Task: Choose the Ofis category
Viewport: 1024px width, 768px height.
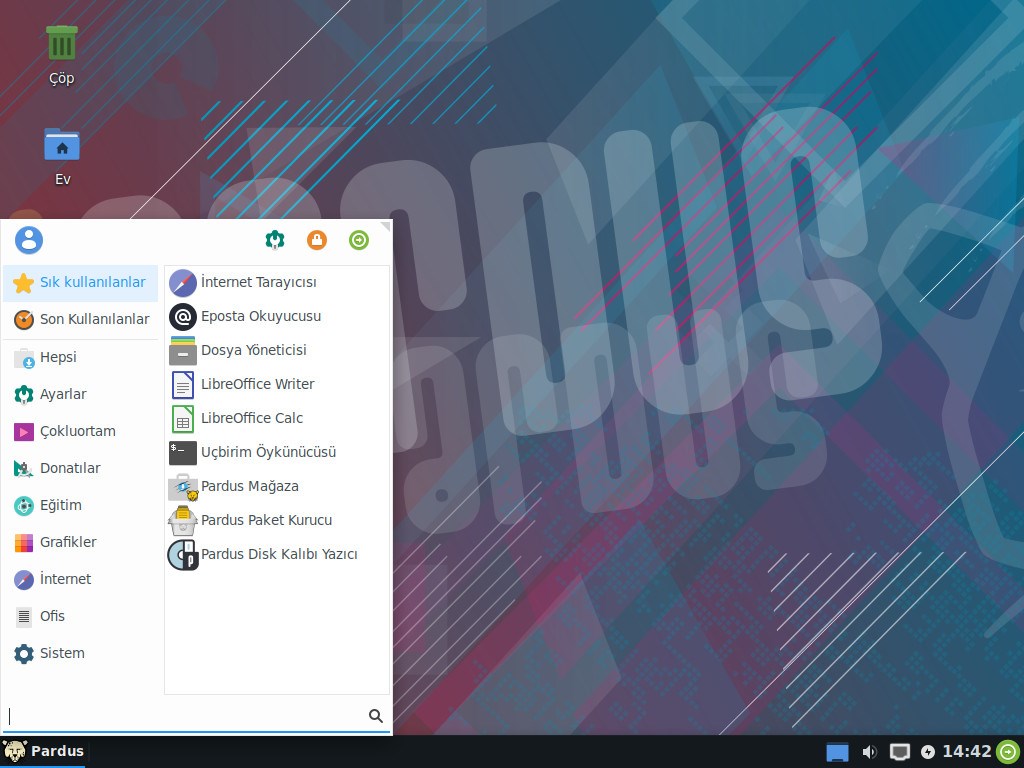Action: click(80, 616)
